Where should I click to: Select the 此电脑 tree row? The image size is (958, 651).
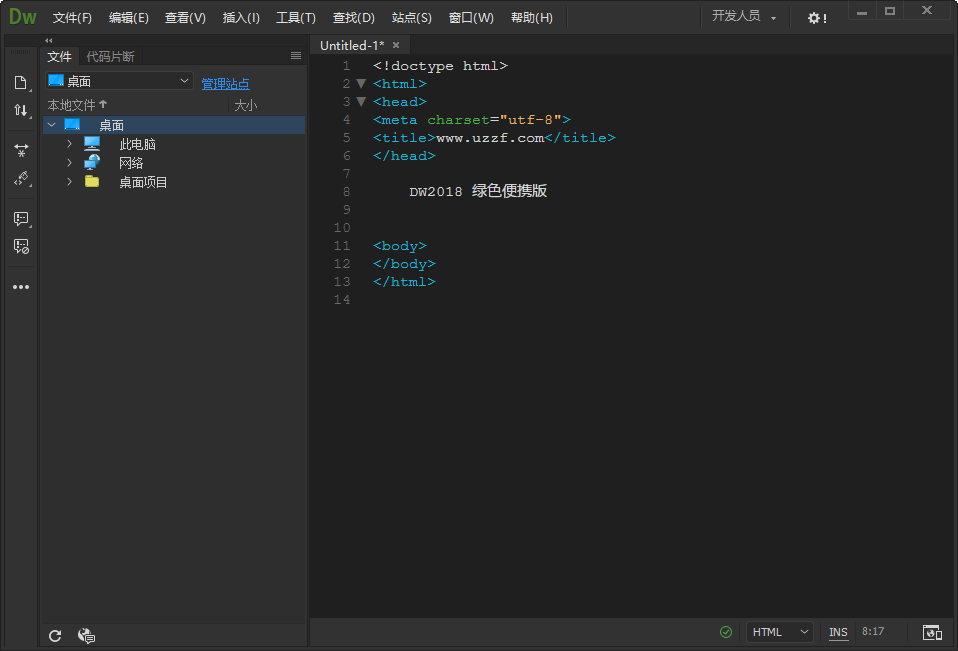(x=174, y=144)
